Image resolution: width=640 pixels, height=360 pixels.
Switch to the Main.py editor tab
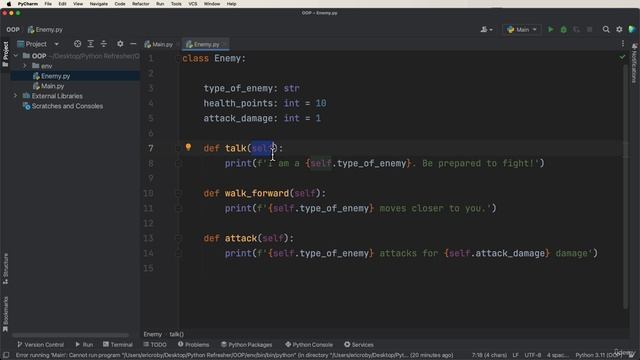pos(159,44)
